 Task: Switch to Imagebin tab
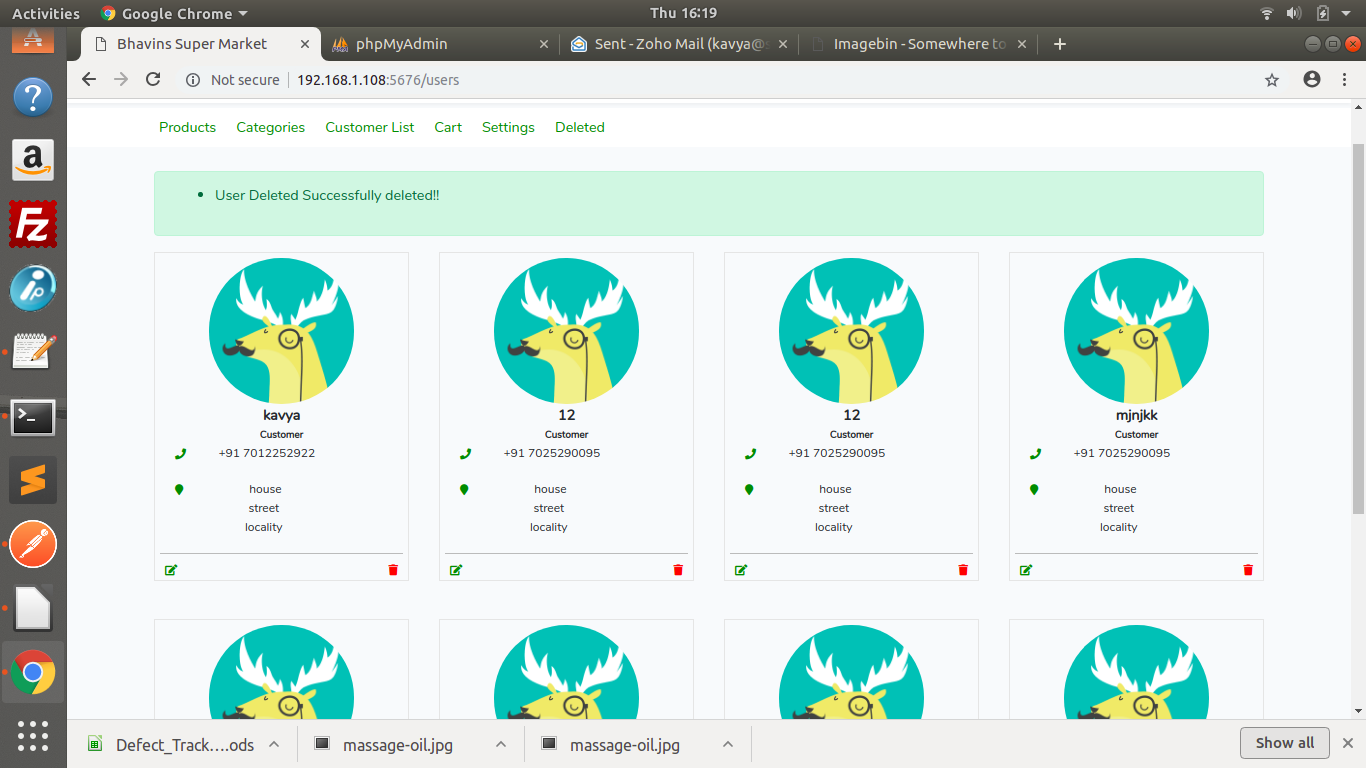click(x=919, y=44)
